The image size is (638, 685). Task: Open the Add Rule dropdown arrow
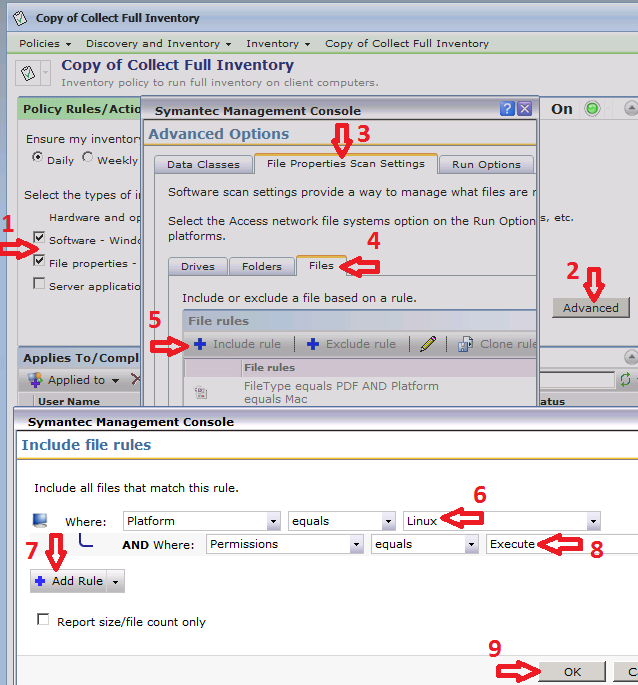tap(115, 581)
